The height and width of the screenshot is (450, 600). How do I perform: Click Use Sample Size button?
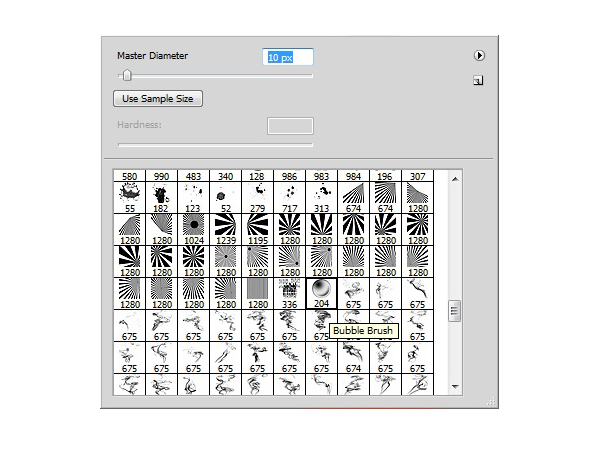click(x=158, y=98)
